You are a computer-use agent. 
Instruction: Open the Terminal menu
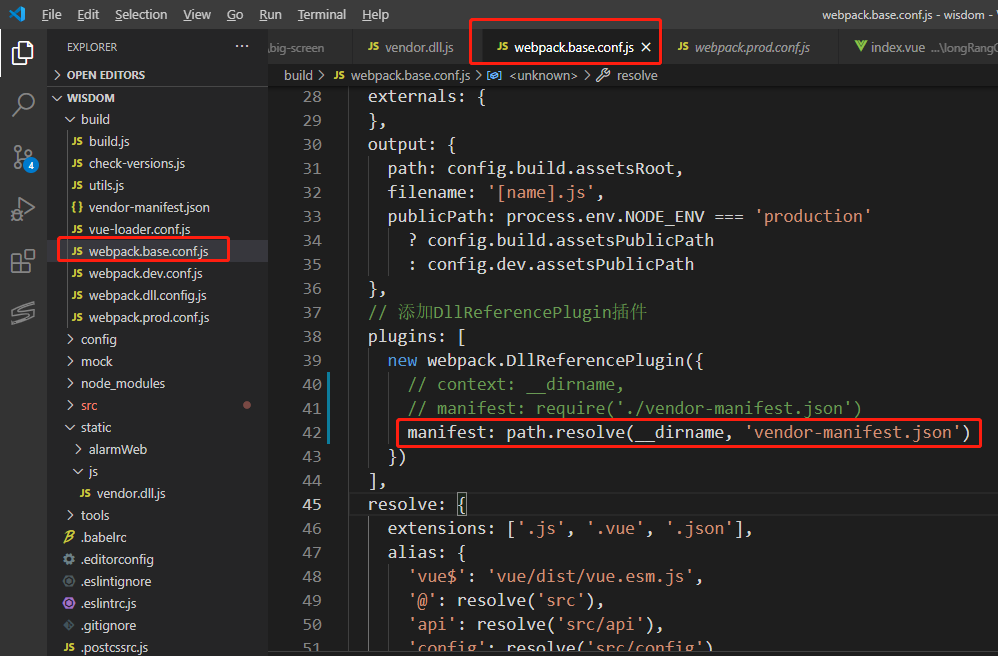321,14
